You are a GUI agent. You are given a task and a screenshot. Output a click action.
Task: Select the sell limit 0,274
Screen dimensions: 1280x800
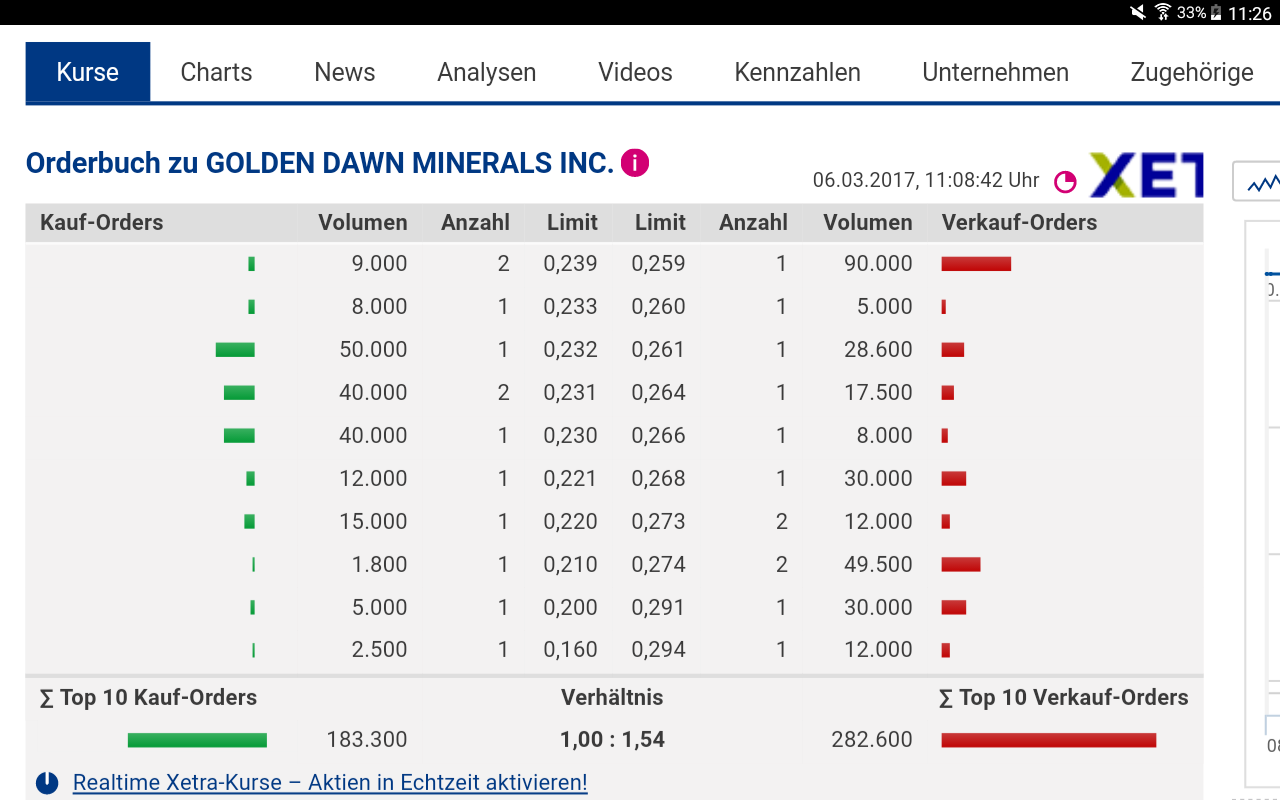(x=659, y=565)
